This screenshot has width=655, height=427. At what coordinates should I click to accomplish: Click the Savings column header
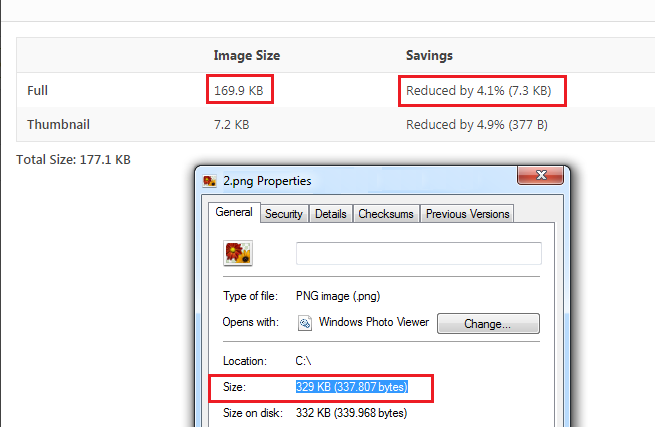[429, 56]
